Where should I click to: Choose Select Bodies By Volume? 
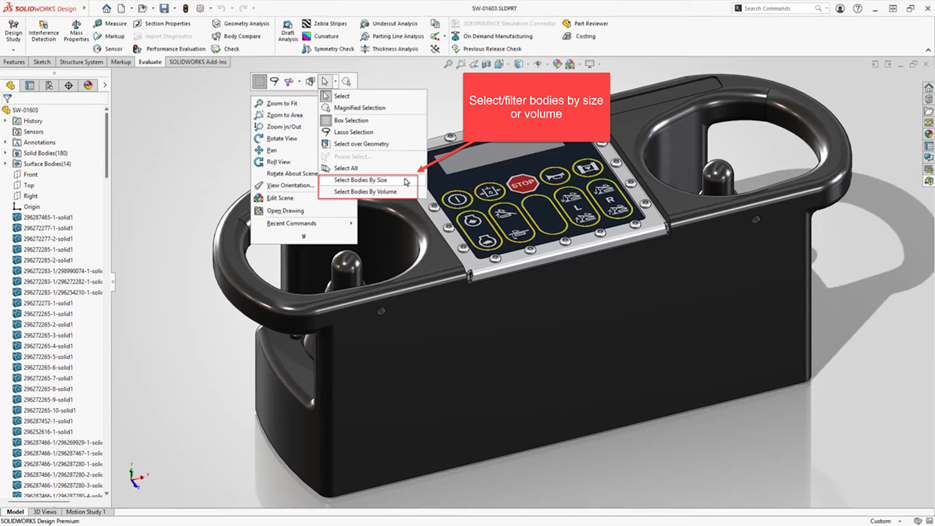[x=365, y=192]
